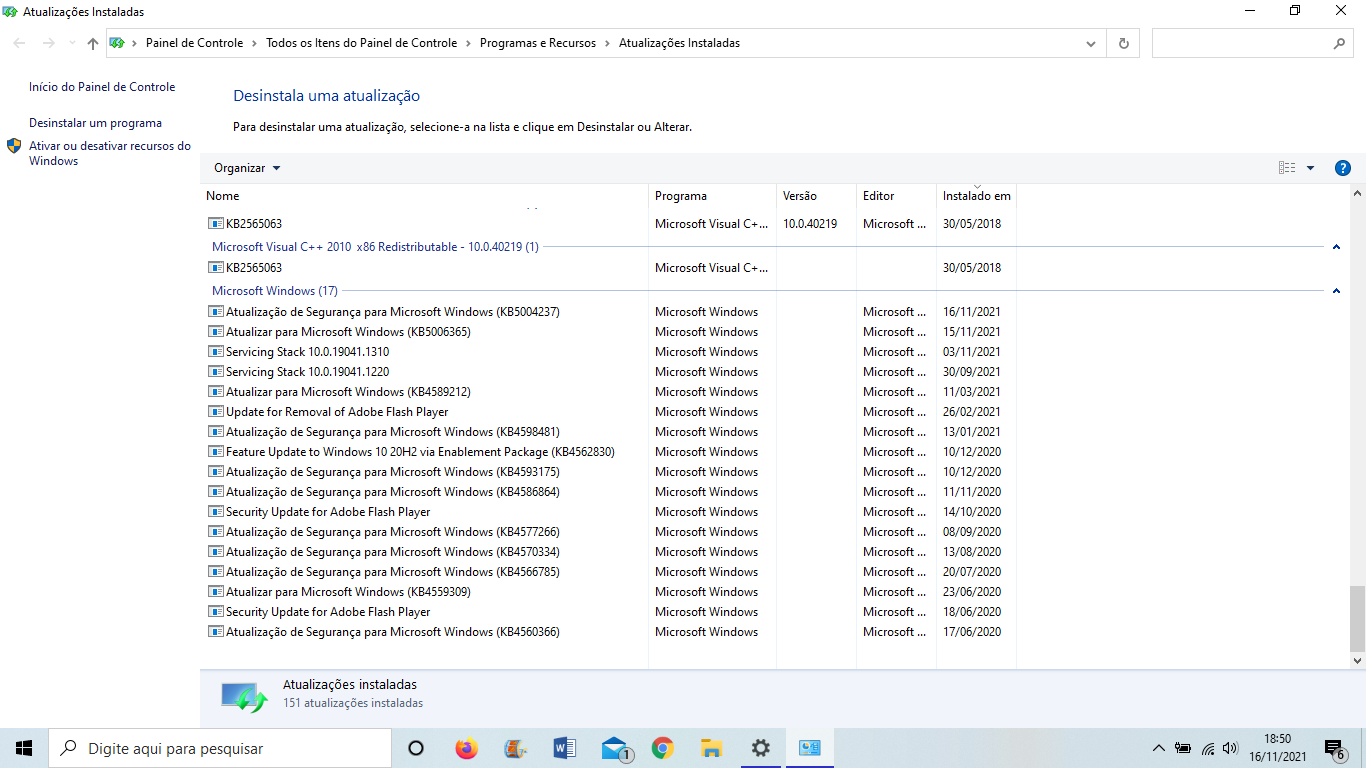Image resolution: width=1366 pixels, height=768 pixels.
Task: Click the address bar control panel icon
Action: [117, 43]
